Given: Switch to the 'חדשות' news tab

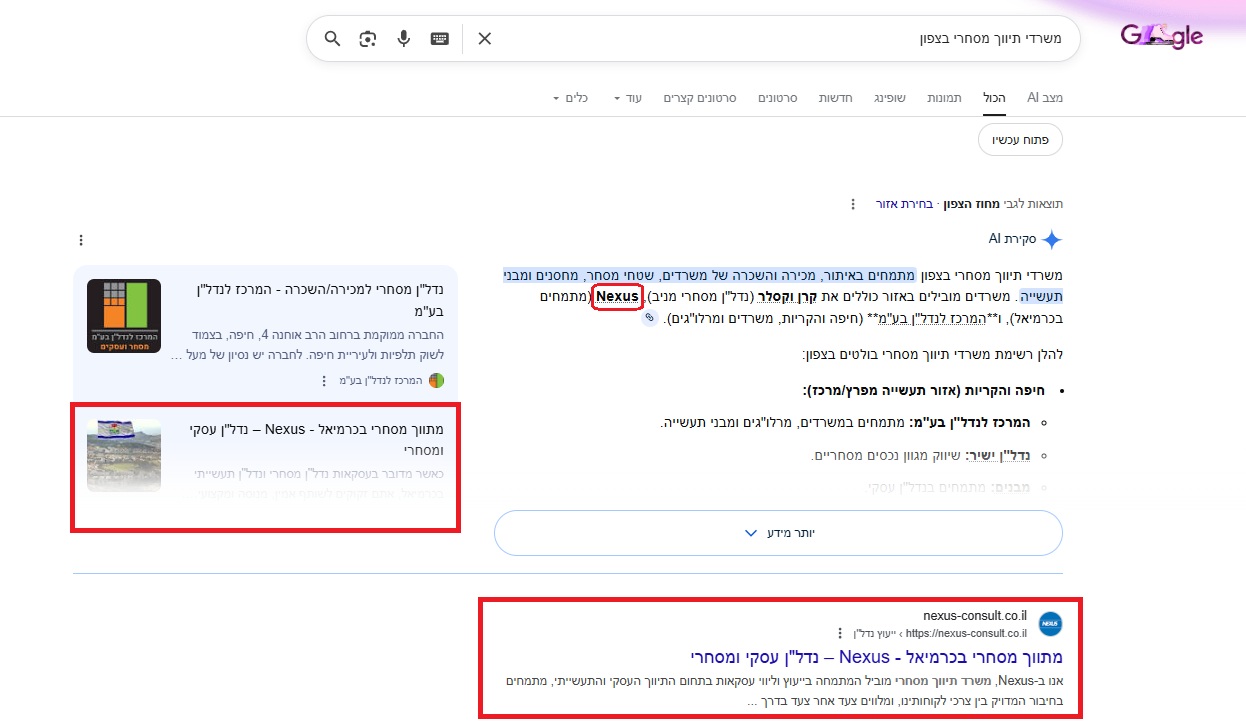Looking at the screenshot, I should point(835,98).
